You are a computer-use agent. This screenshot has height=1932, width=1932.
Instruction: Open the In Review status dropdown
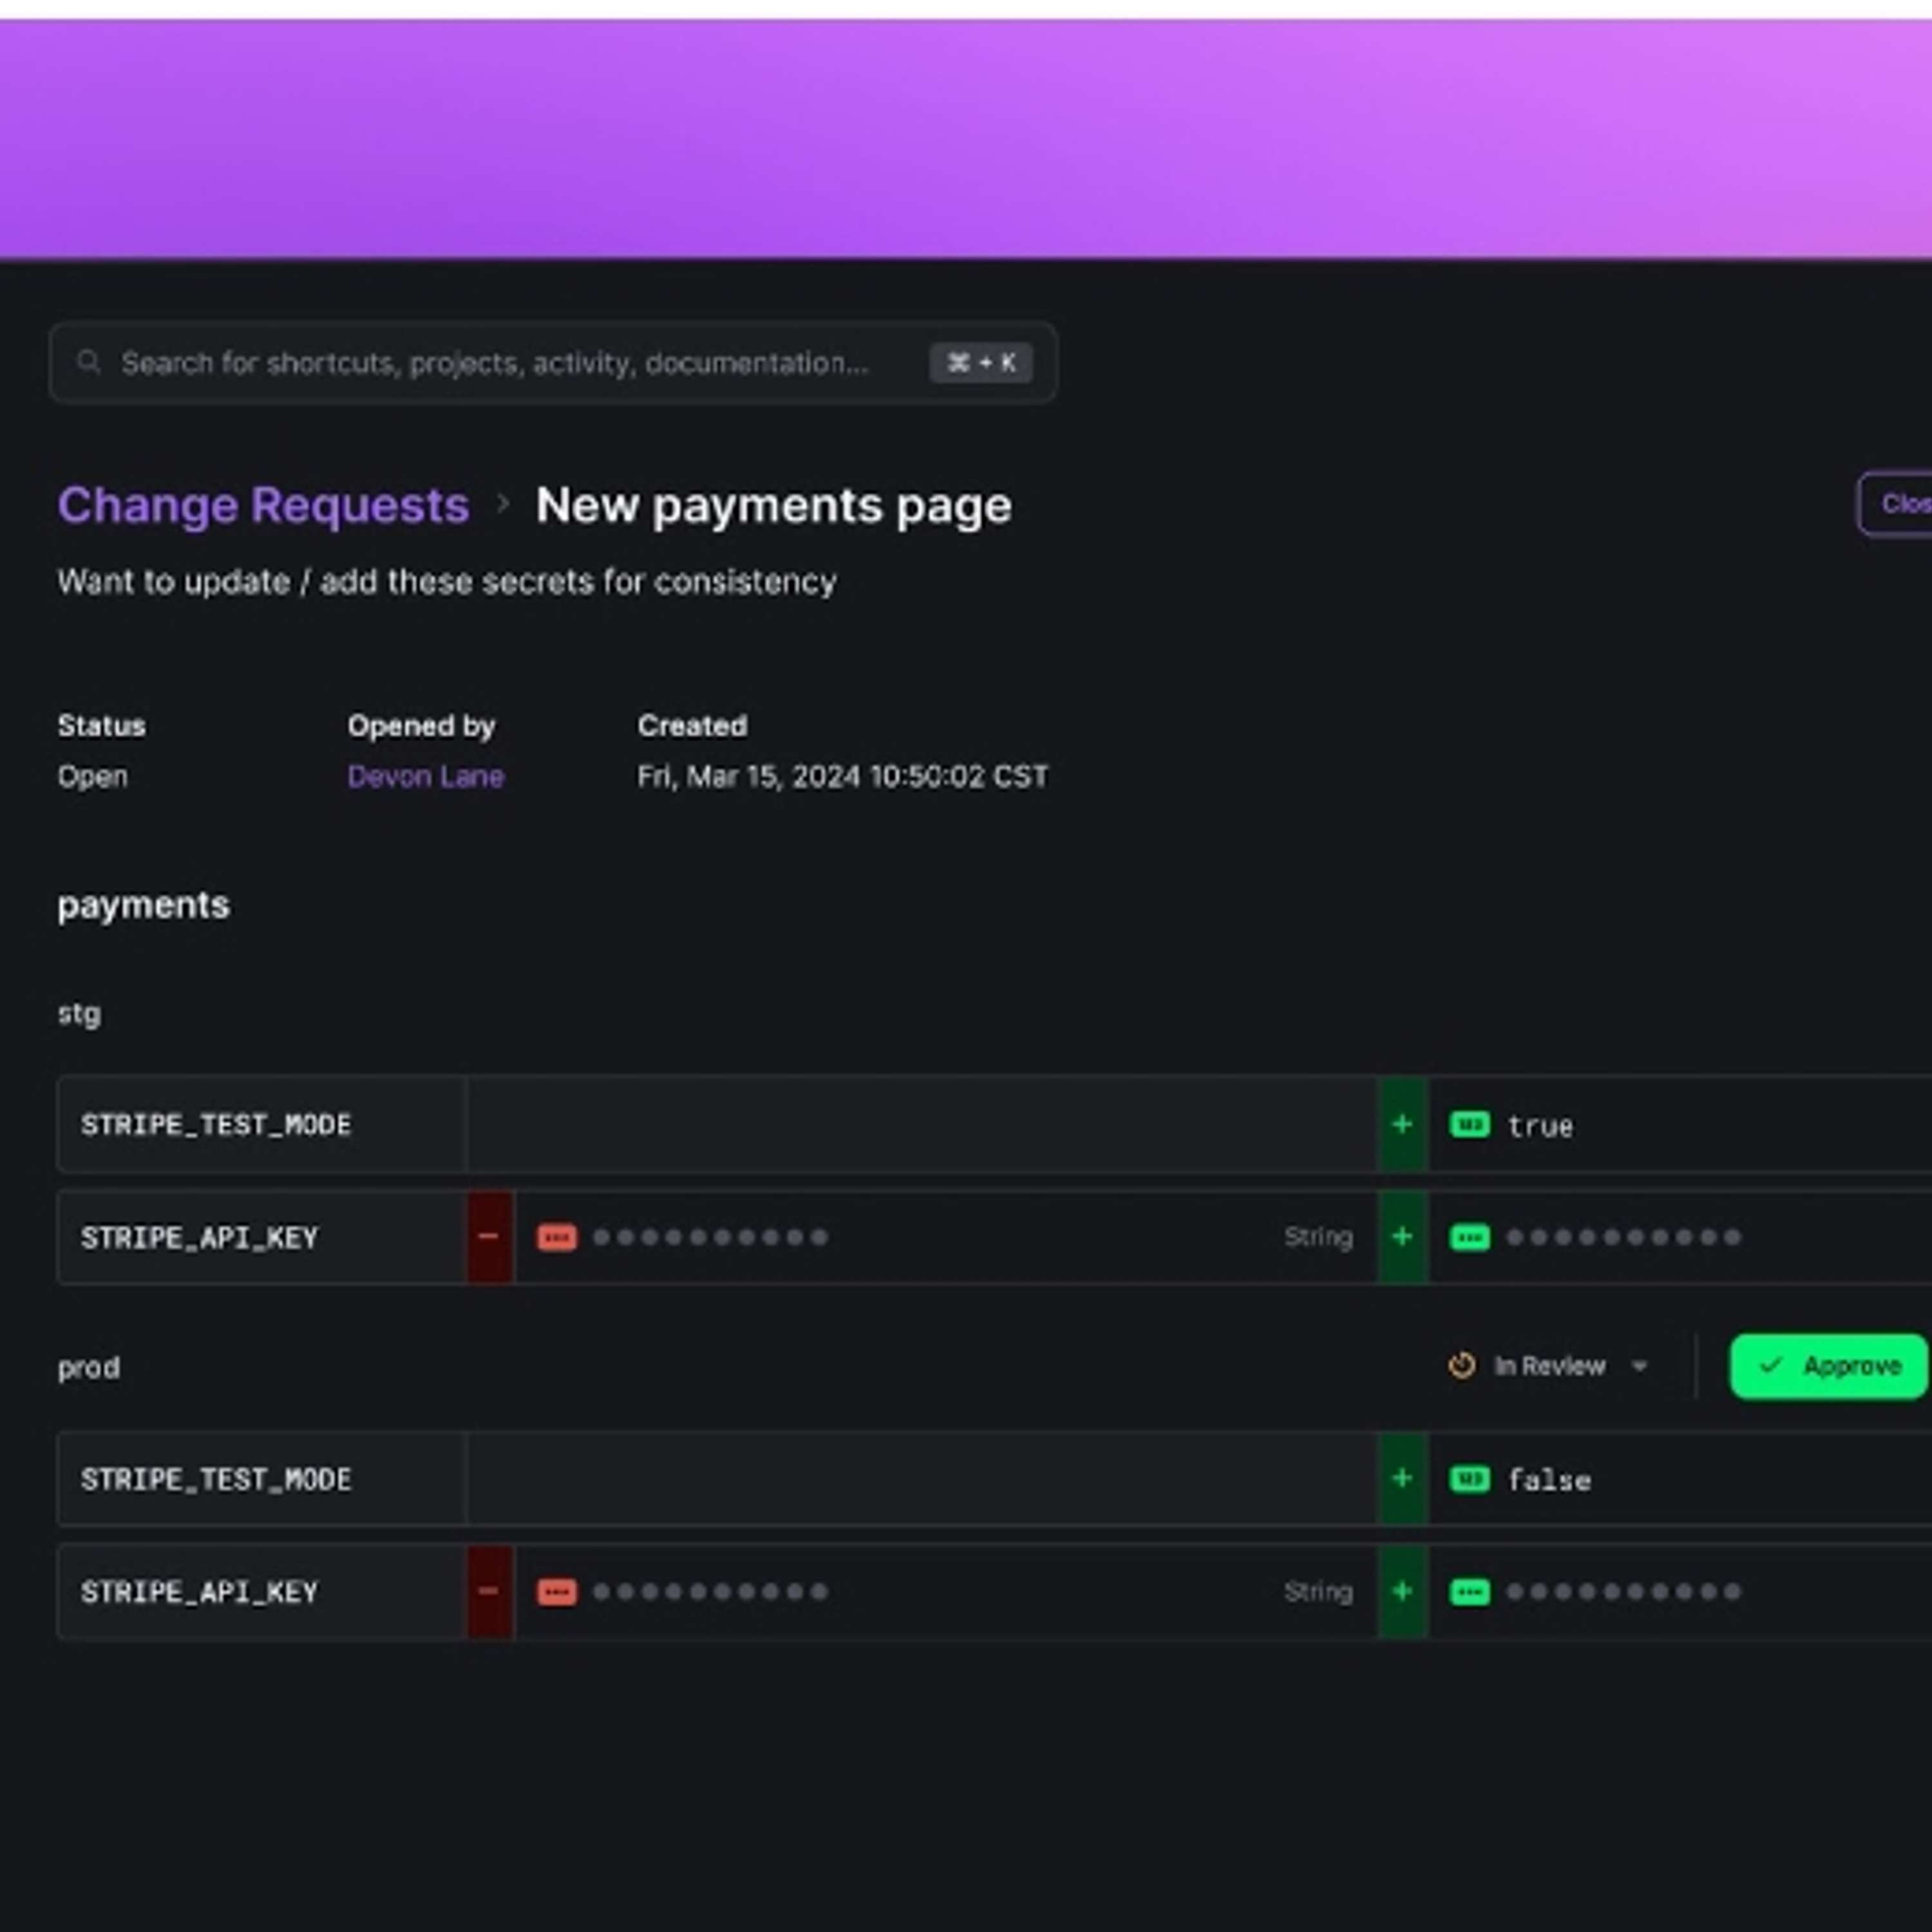[1548, 1366]
